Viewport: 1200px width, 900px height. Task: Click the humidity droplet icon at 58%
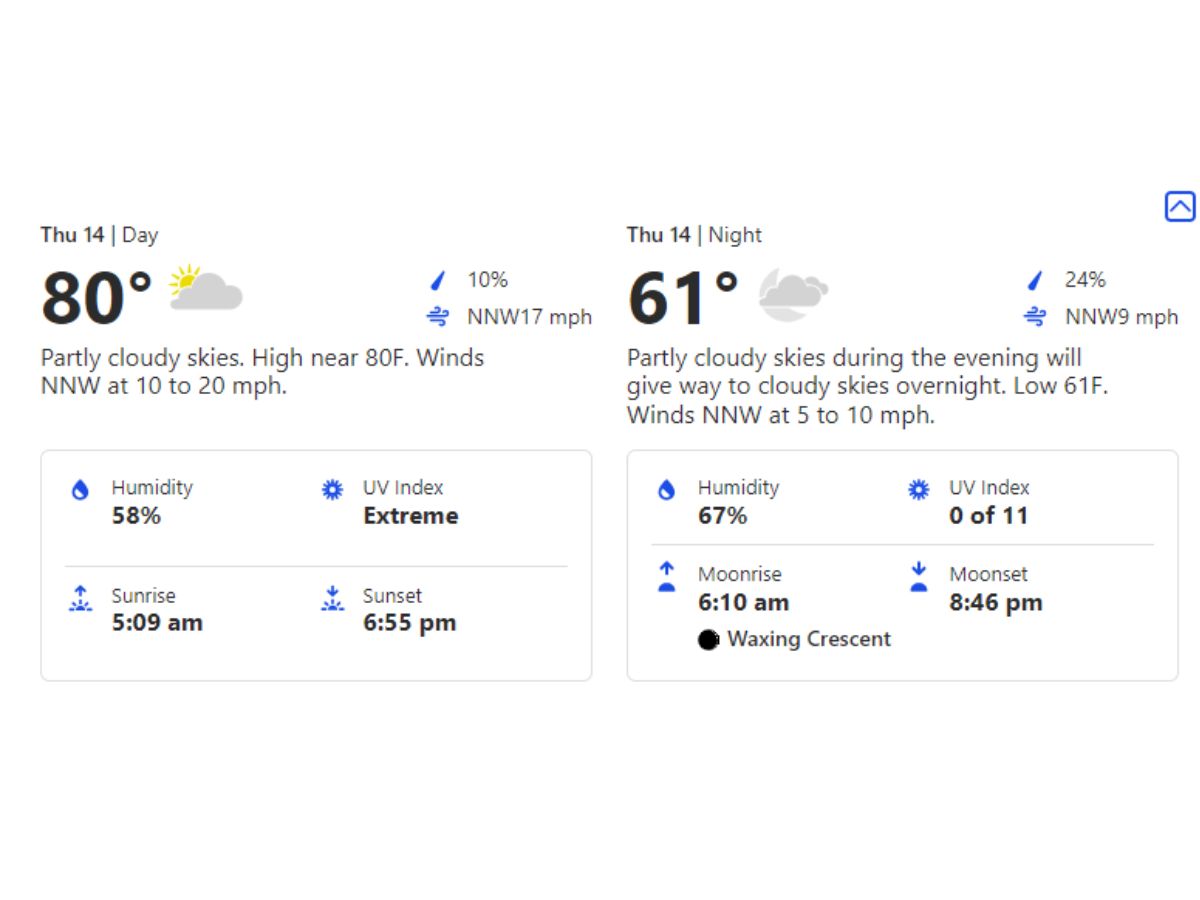pos(80,490)
